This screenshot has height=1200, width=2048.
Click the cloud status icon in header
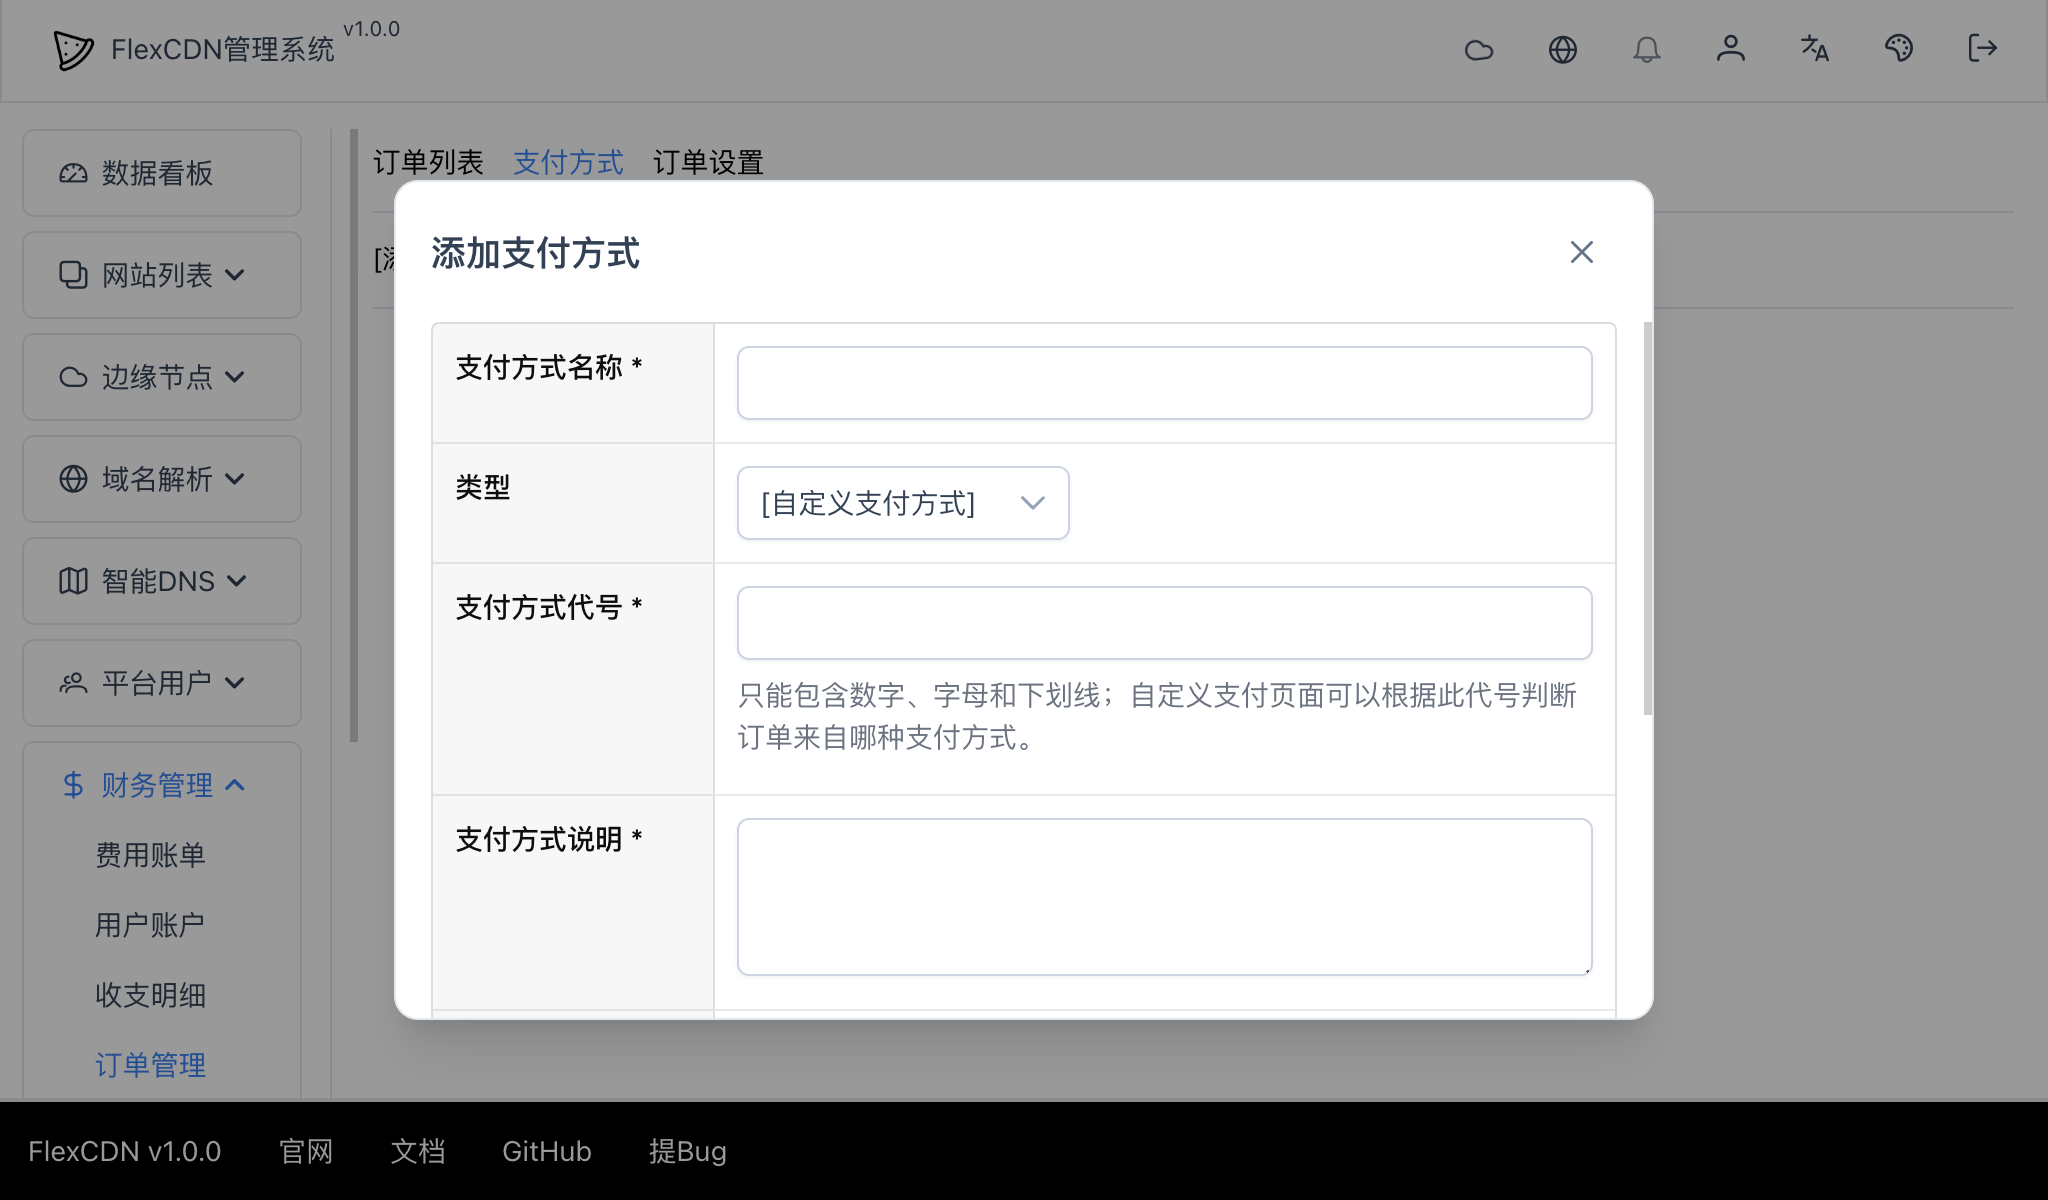[1480, 49]
